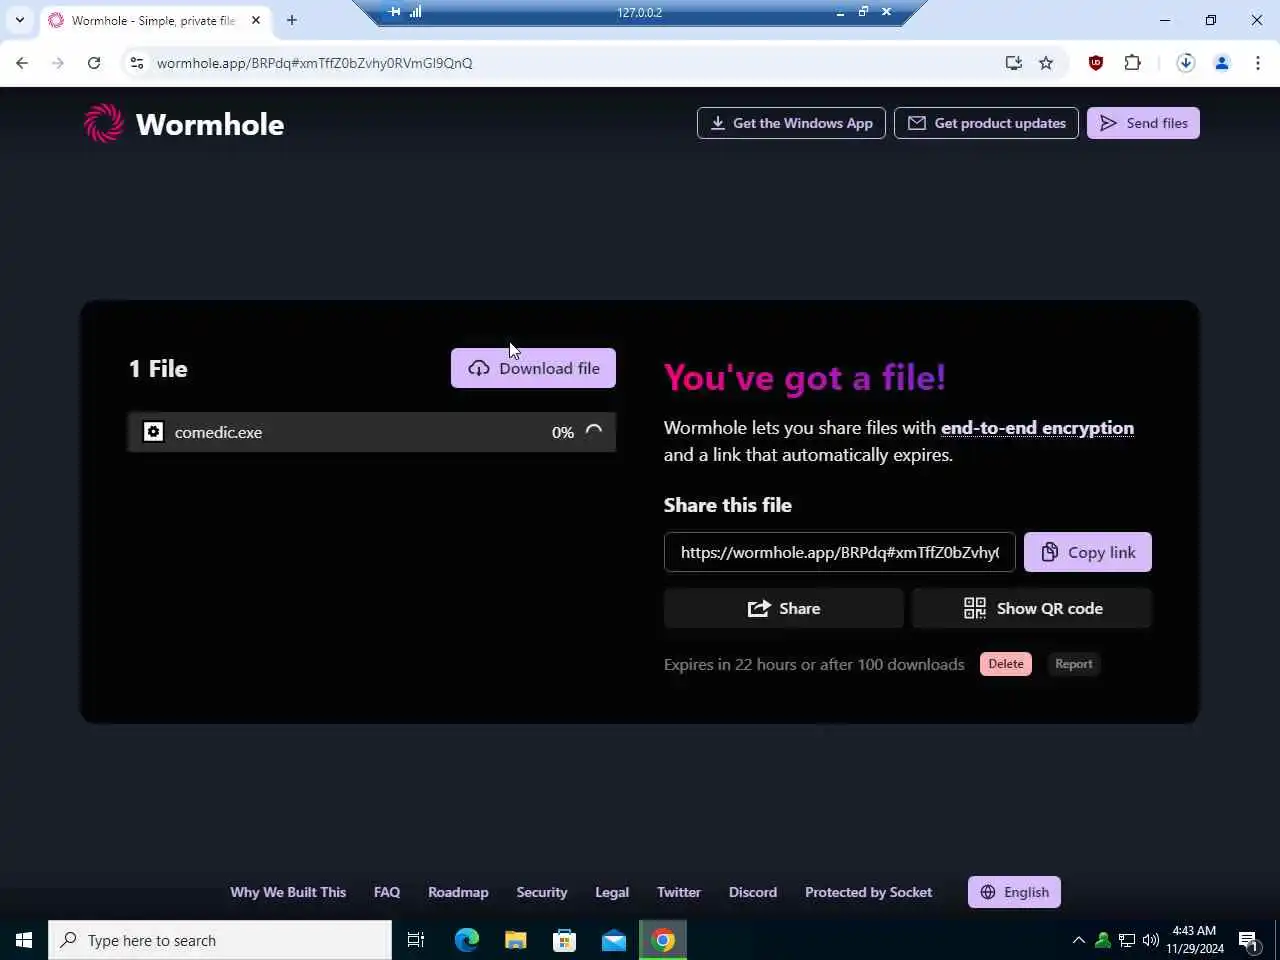Viewport: 1280px width, 960px height.
Task: Click the browser forward arrow
Action: [58, 63]
